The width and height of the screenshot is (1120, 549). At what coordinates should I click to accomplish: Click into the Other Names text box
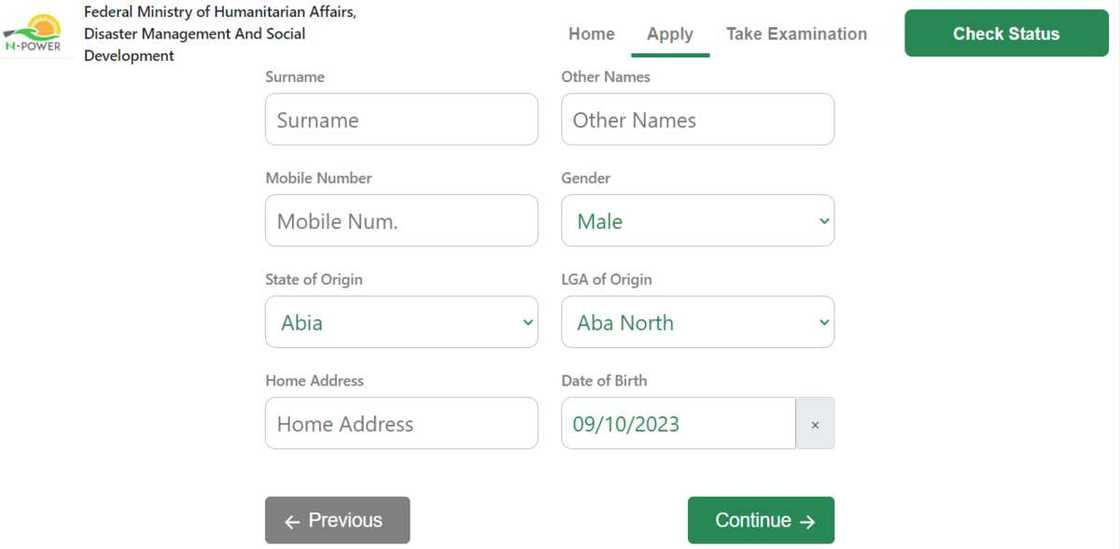point(697,120)
